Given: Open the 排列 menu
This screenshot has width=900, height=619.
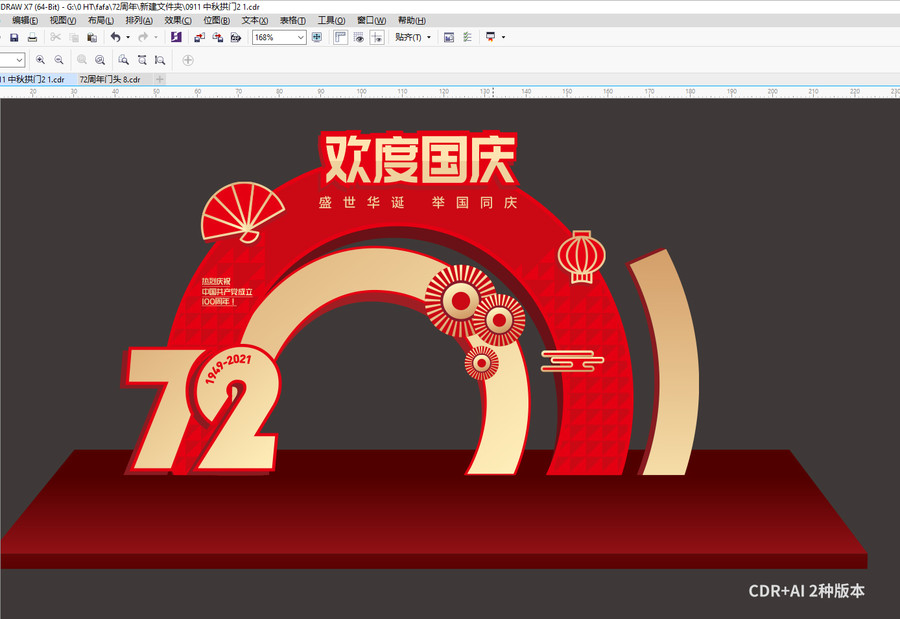Looking at the screenshot, I should pyautogui.click(x=139, y=21).
